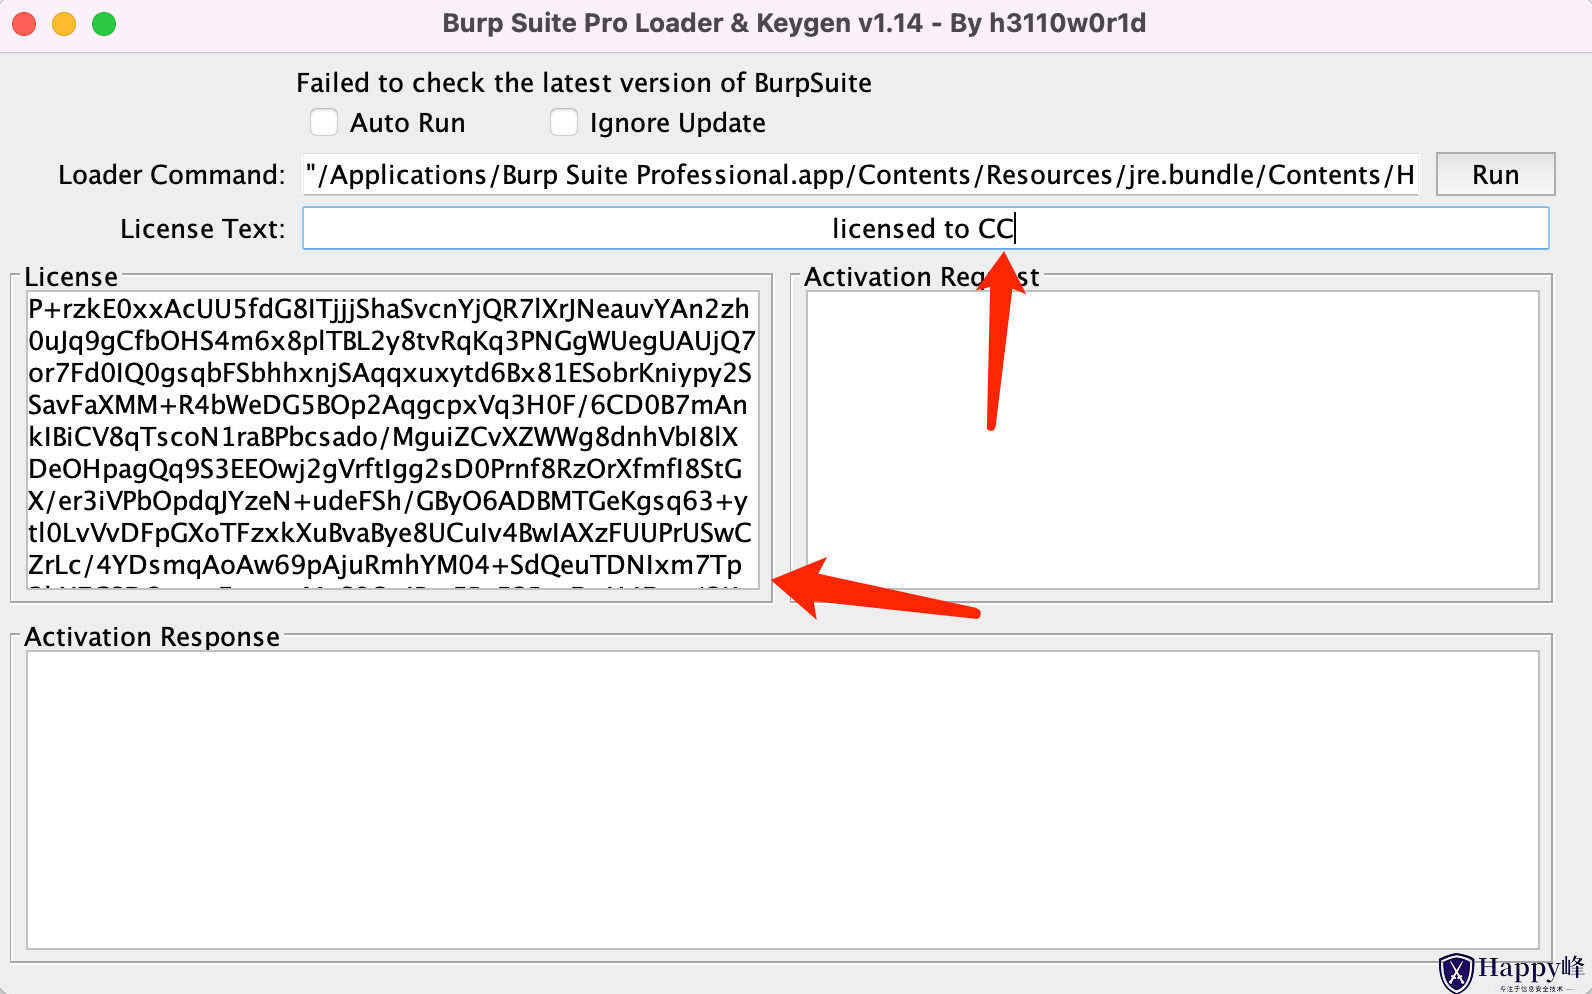
Task: Maximize the window with green button
Action: click(104, 23)
